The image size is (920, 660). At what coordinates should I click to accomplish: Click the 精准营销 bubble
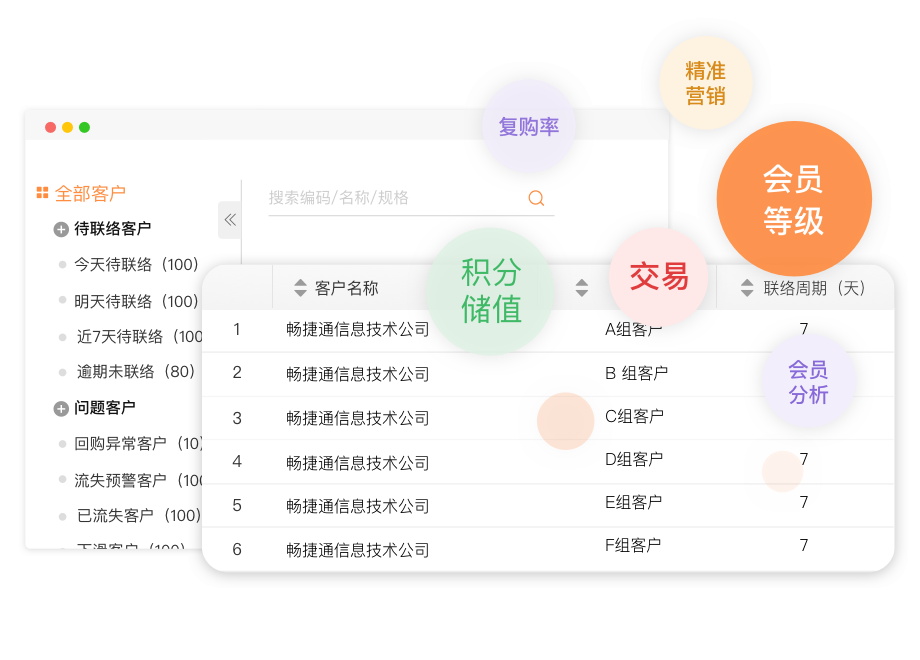705,83
